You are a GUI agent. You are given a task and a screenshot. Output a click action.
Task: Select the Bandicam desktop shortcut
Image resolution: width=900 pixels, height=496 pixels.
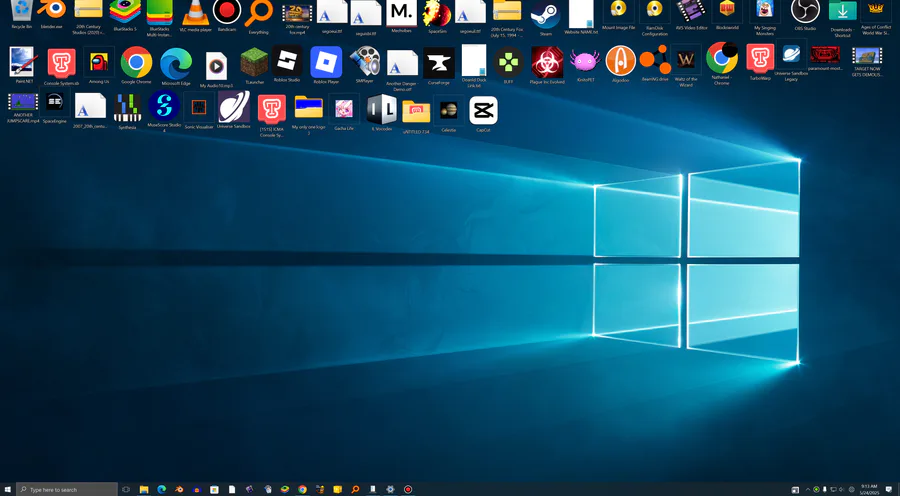(227, 13)
